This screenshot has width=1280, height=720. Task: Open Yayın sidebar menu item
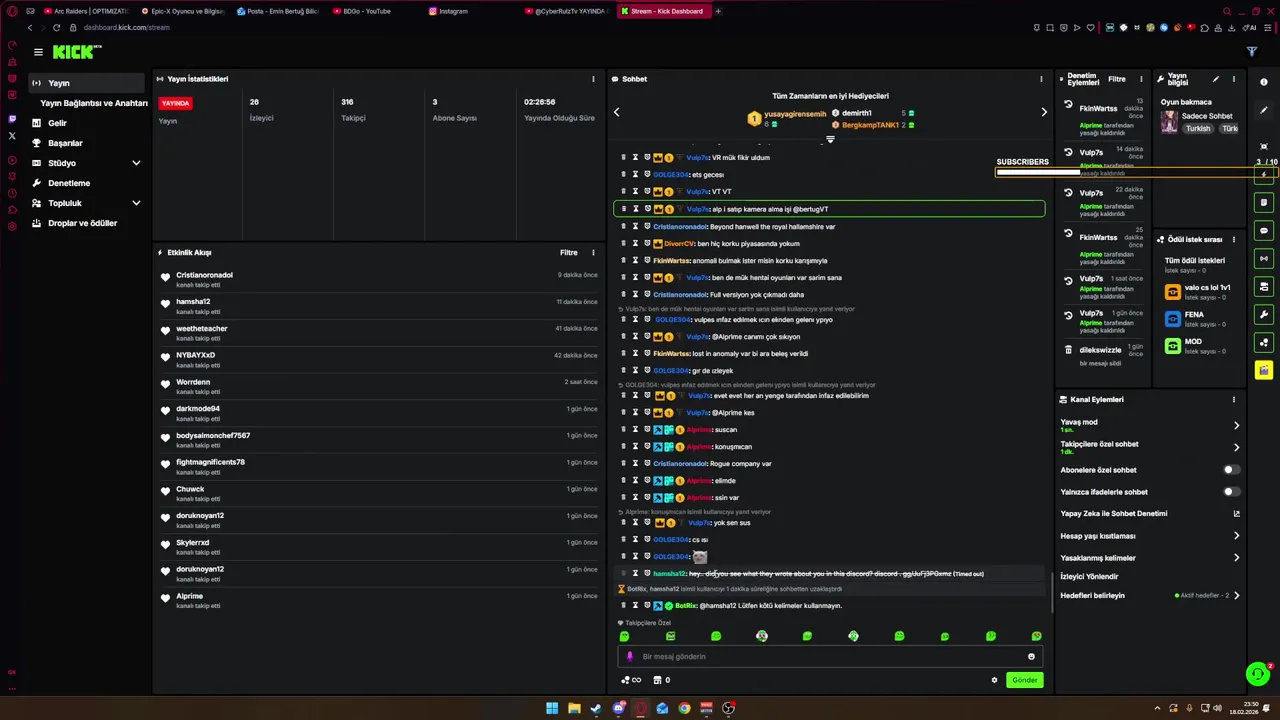87,83
